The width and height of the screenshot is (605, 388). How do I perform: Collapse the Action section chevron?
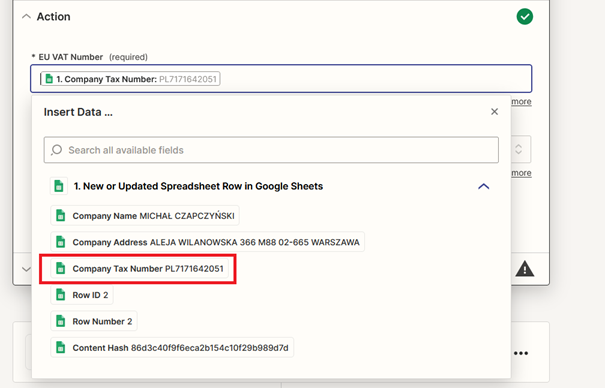[x=26, y=17]
